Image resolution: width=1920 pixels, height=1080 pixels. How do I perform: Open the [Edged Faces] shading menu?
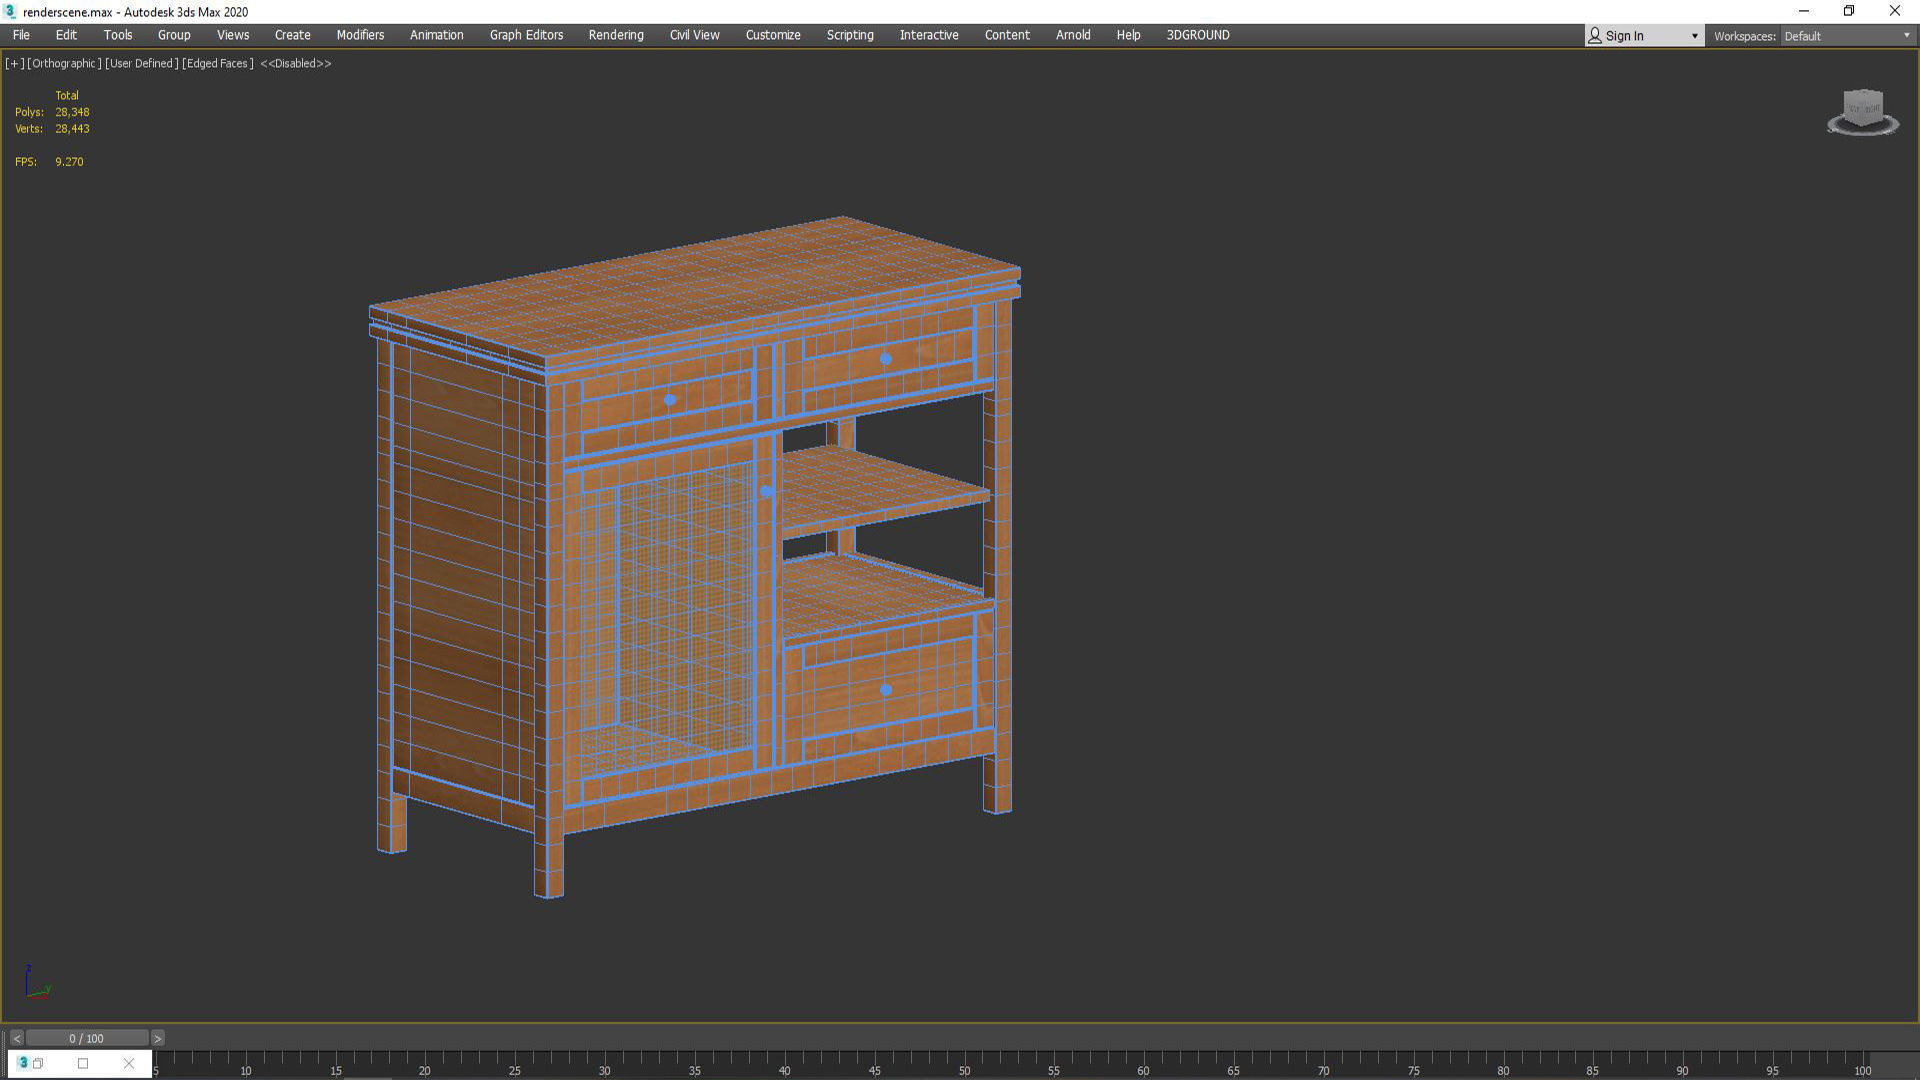pos(218,63)
